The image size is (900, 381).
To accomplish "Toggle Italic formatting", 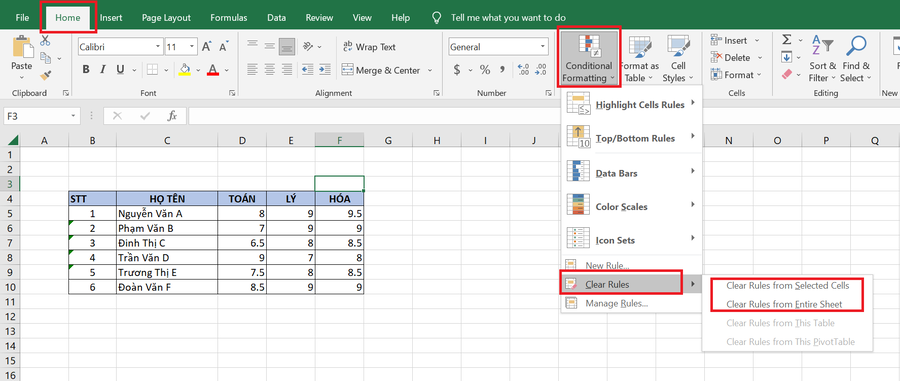I will point(103,70).
